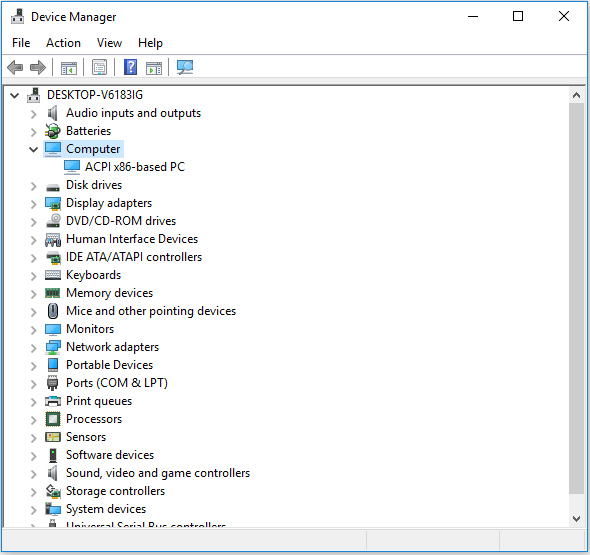This screenshot has width=590, height=555.
Task: Select the Sound, video and game controllers label
Action: click(158, 473)
